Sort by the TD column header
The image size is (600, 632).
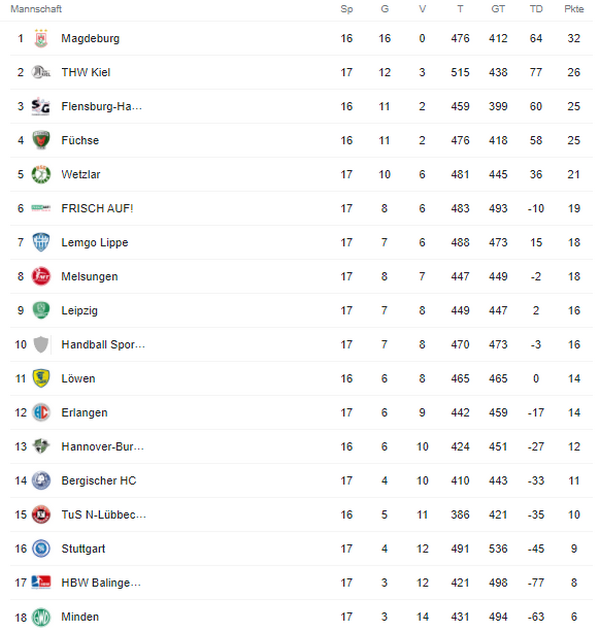536,9
